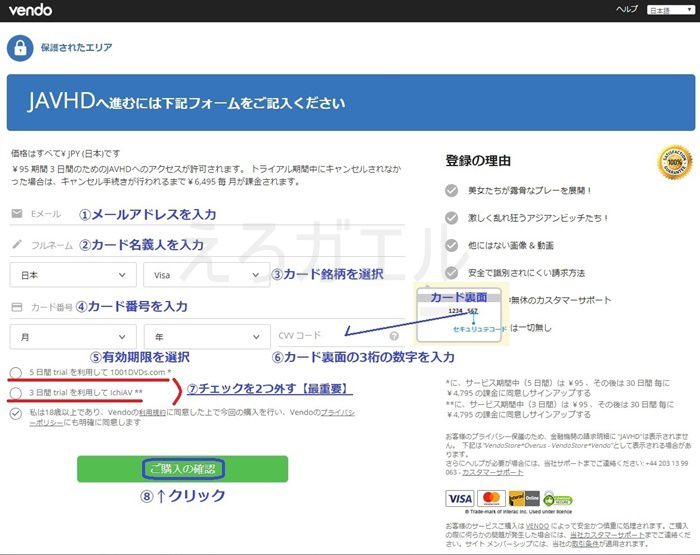The width and height of the screenshot is (700, 555).
Task: Open the 取引条件 terms link
Action: 585,544
